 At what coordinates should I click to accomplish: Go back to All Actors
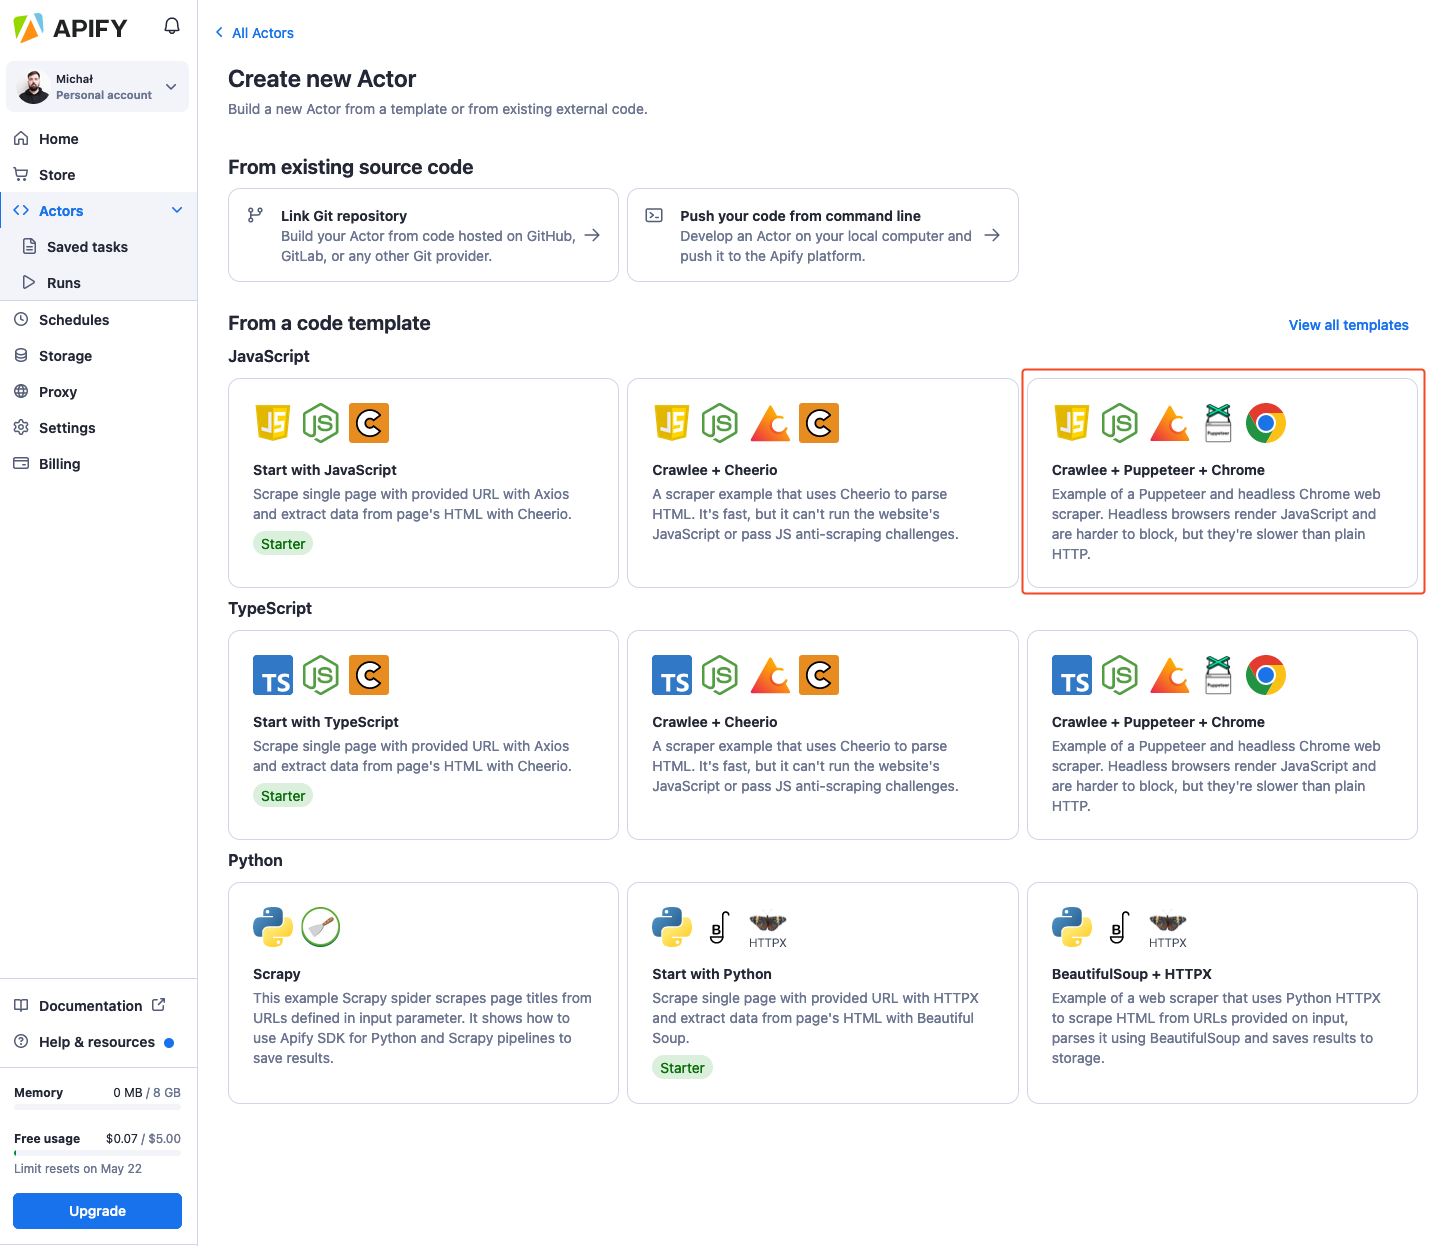(254, 33)
